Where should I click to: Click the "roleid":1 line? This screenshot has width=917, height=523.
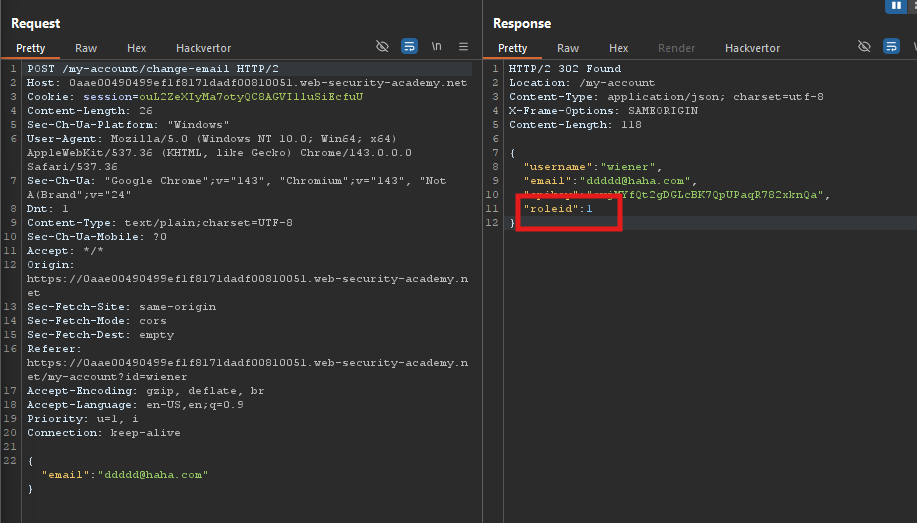pos(558,209)
